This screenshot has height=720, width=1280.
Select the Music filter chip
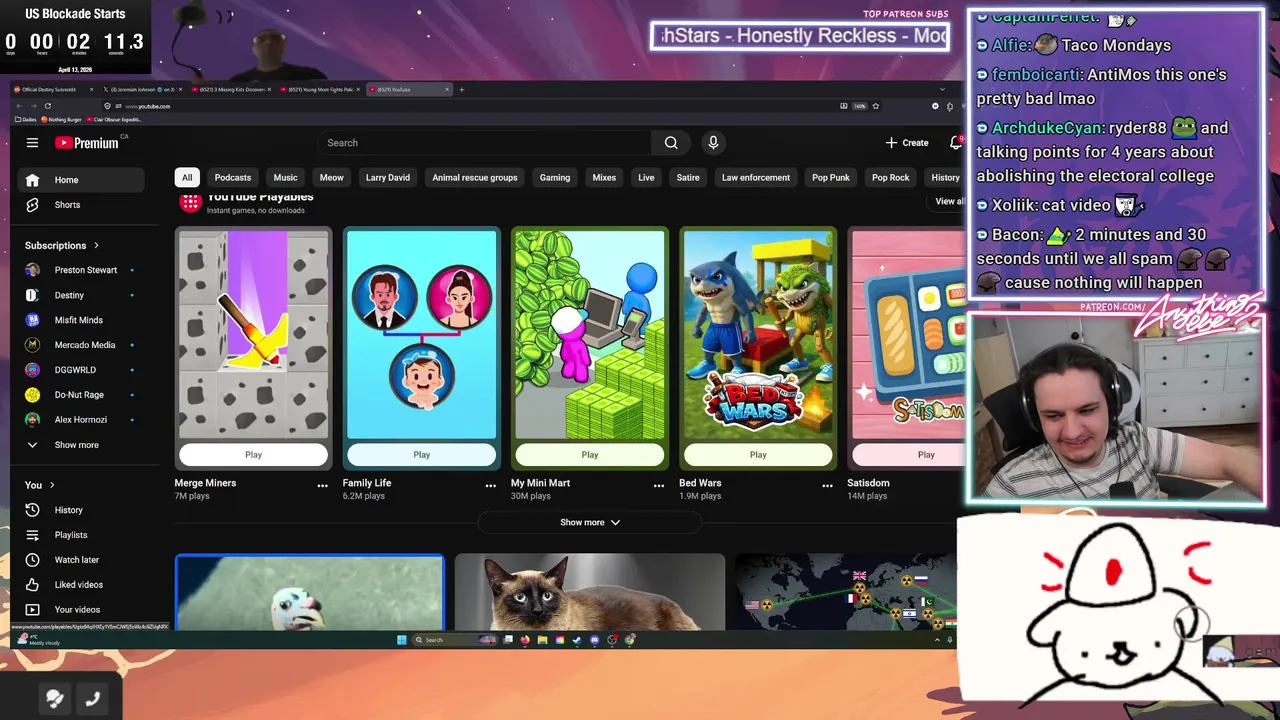pos(286,177)
